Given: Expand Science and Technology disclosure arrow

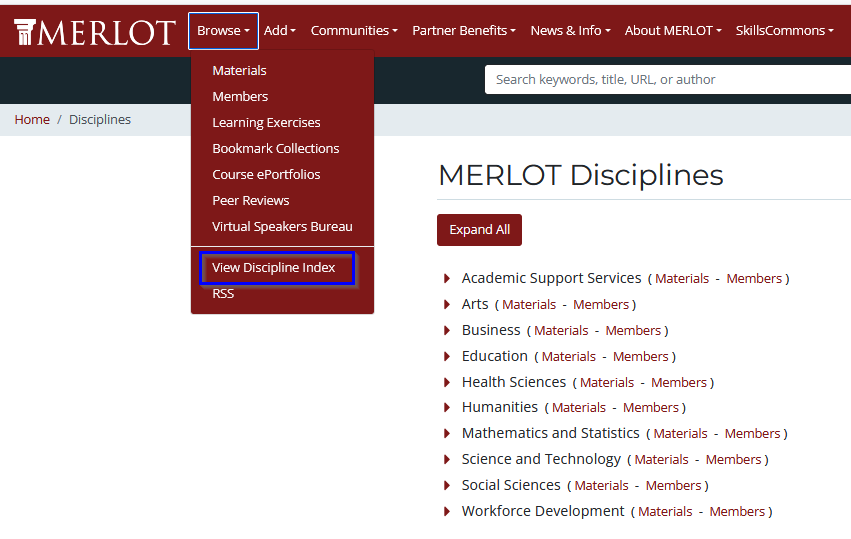Looking at the screenshot, I should tap(447, 460).
